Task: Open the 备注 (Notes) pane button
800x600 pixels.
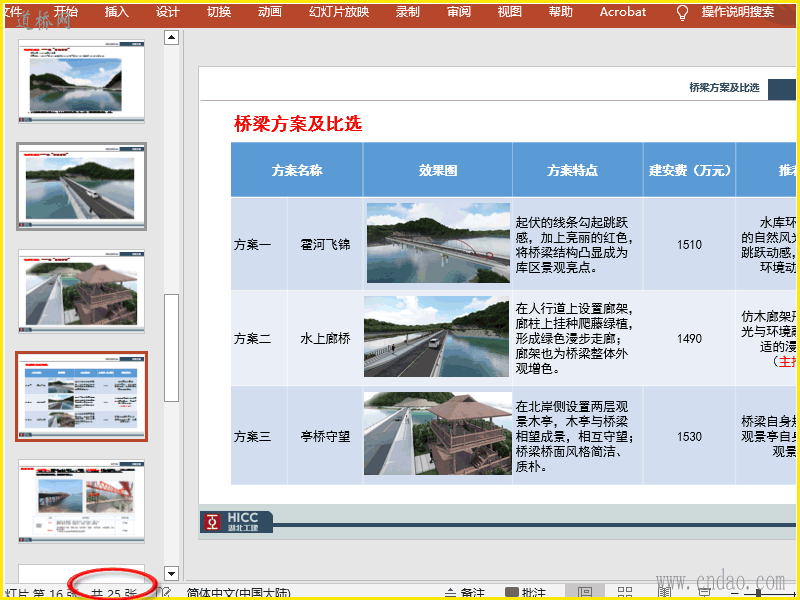Action: [465, 593]
